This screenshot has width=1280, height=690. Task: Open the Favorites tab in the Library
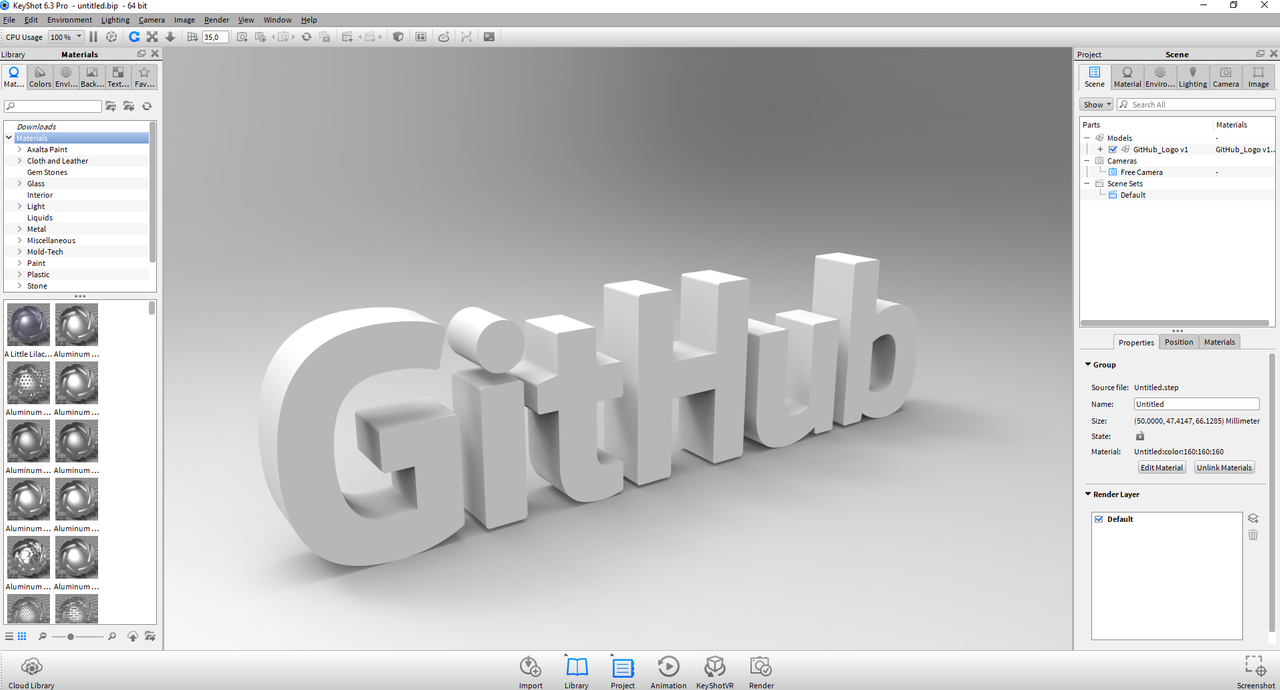point(143,75)
